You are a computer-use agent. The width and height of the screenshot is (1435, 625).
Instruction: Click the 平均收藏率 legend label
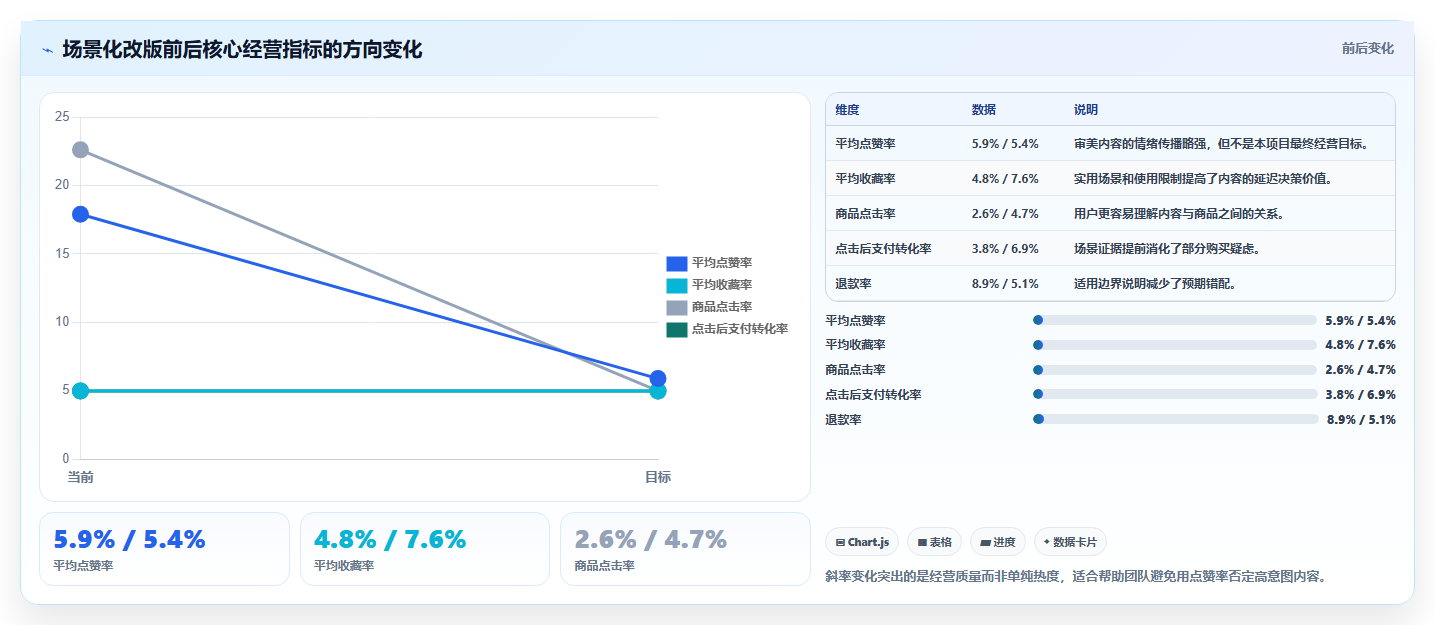[722, 285]
